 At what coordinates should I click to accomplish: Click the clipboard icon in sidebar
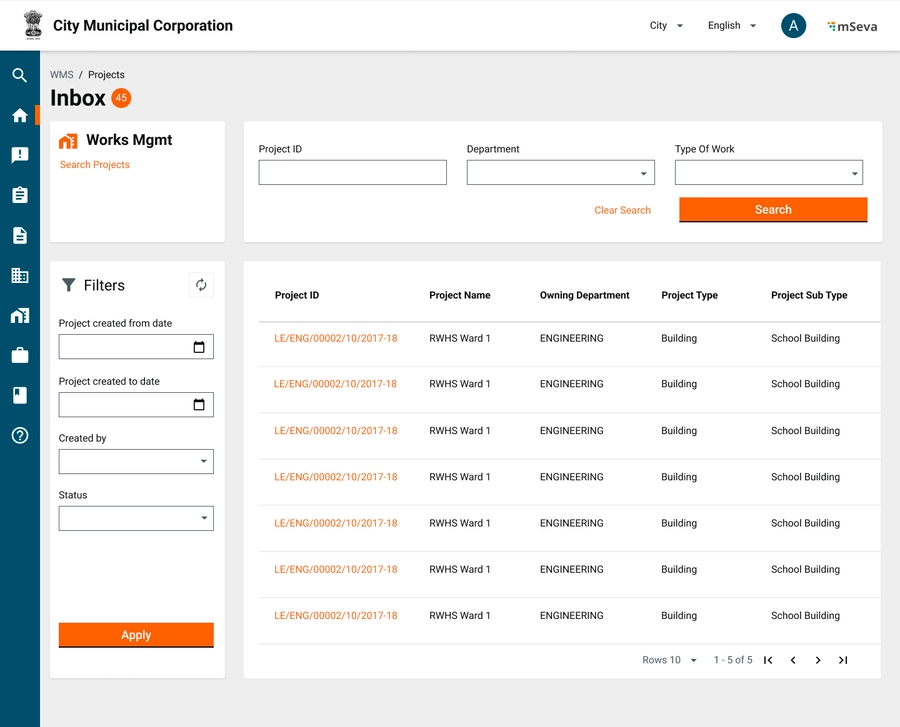point(19,195)
